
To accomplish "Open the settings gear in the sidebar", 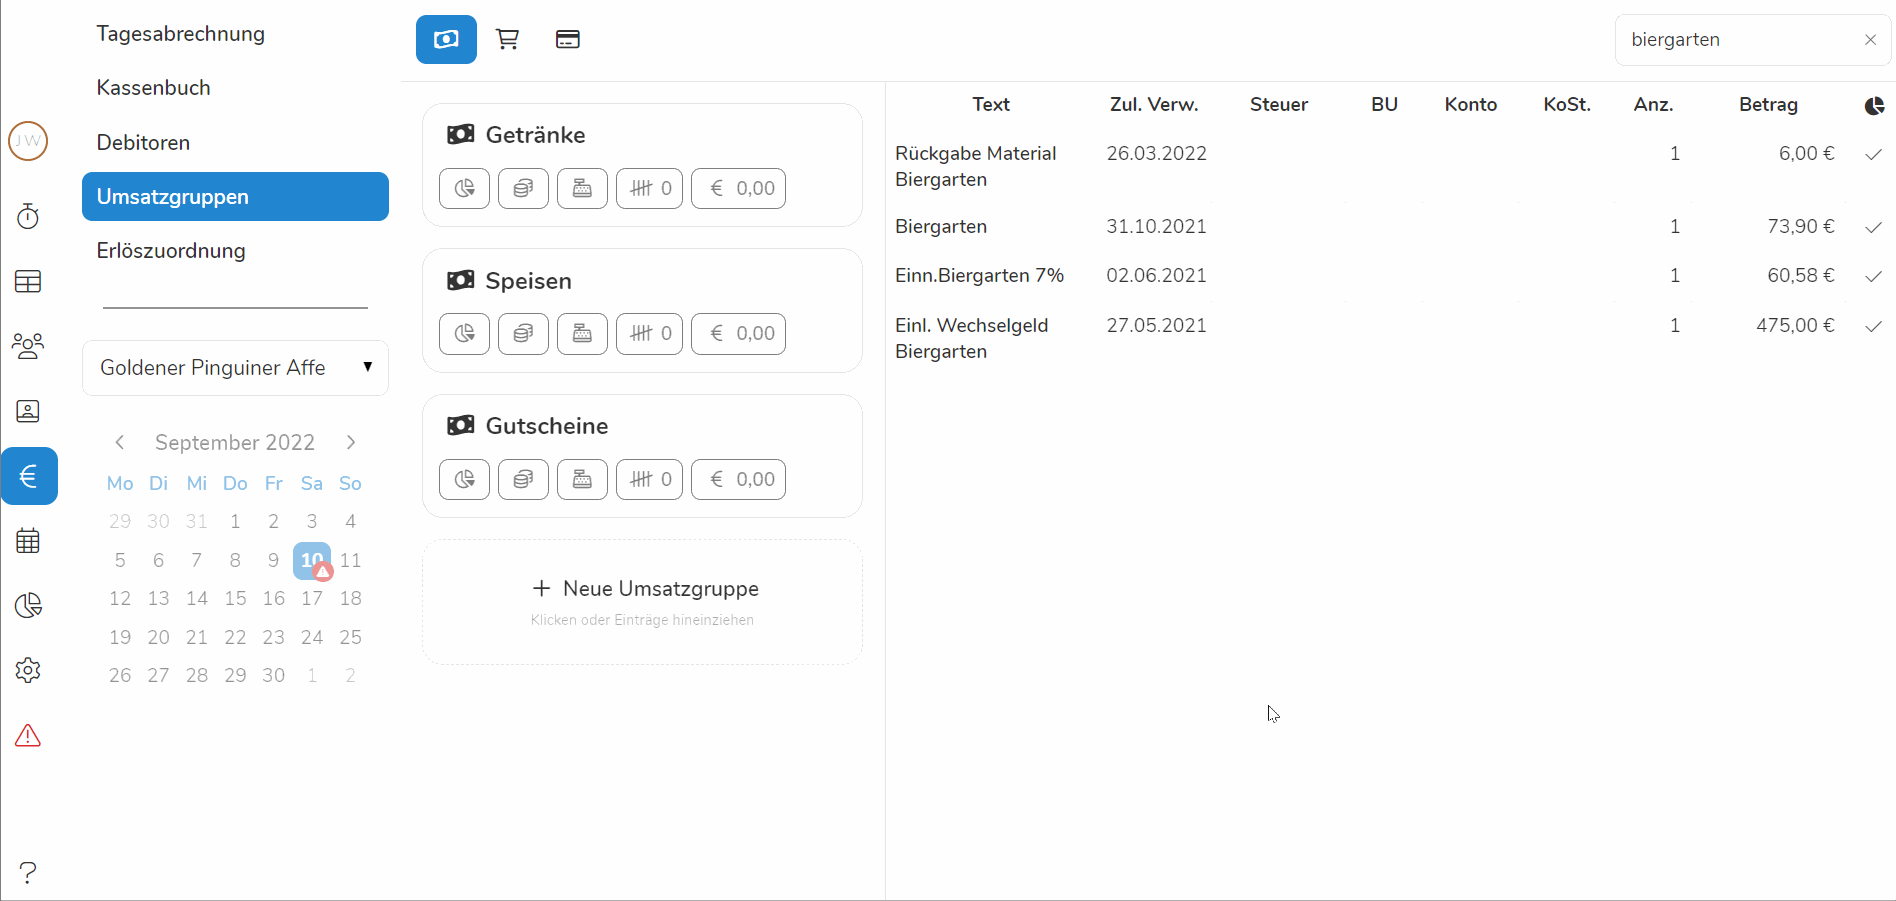I will [x=28, y=670].
